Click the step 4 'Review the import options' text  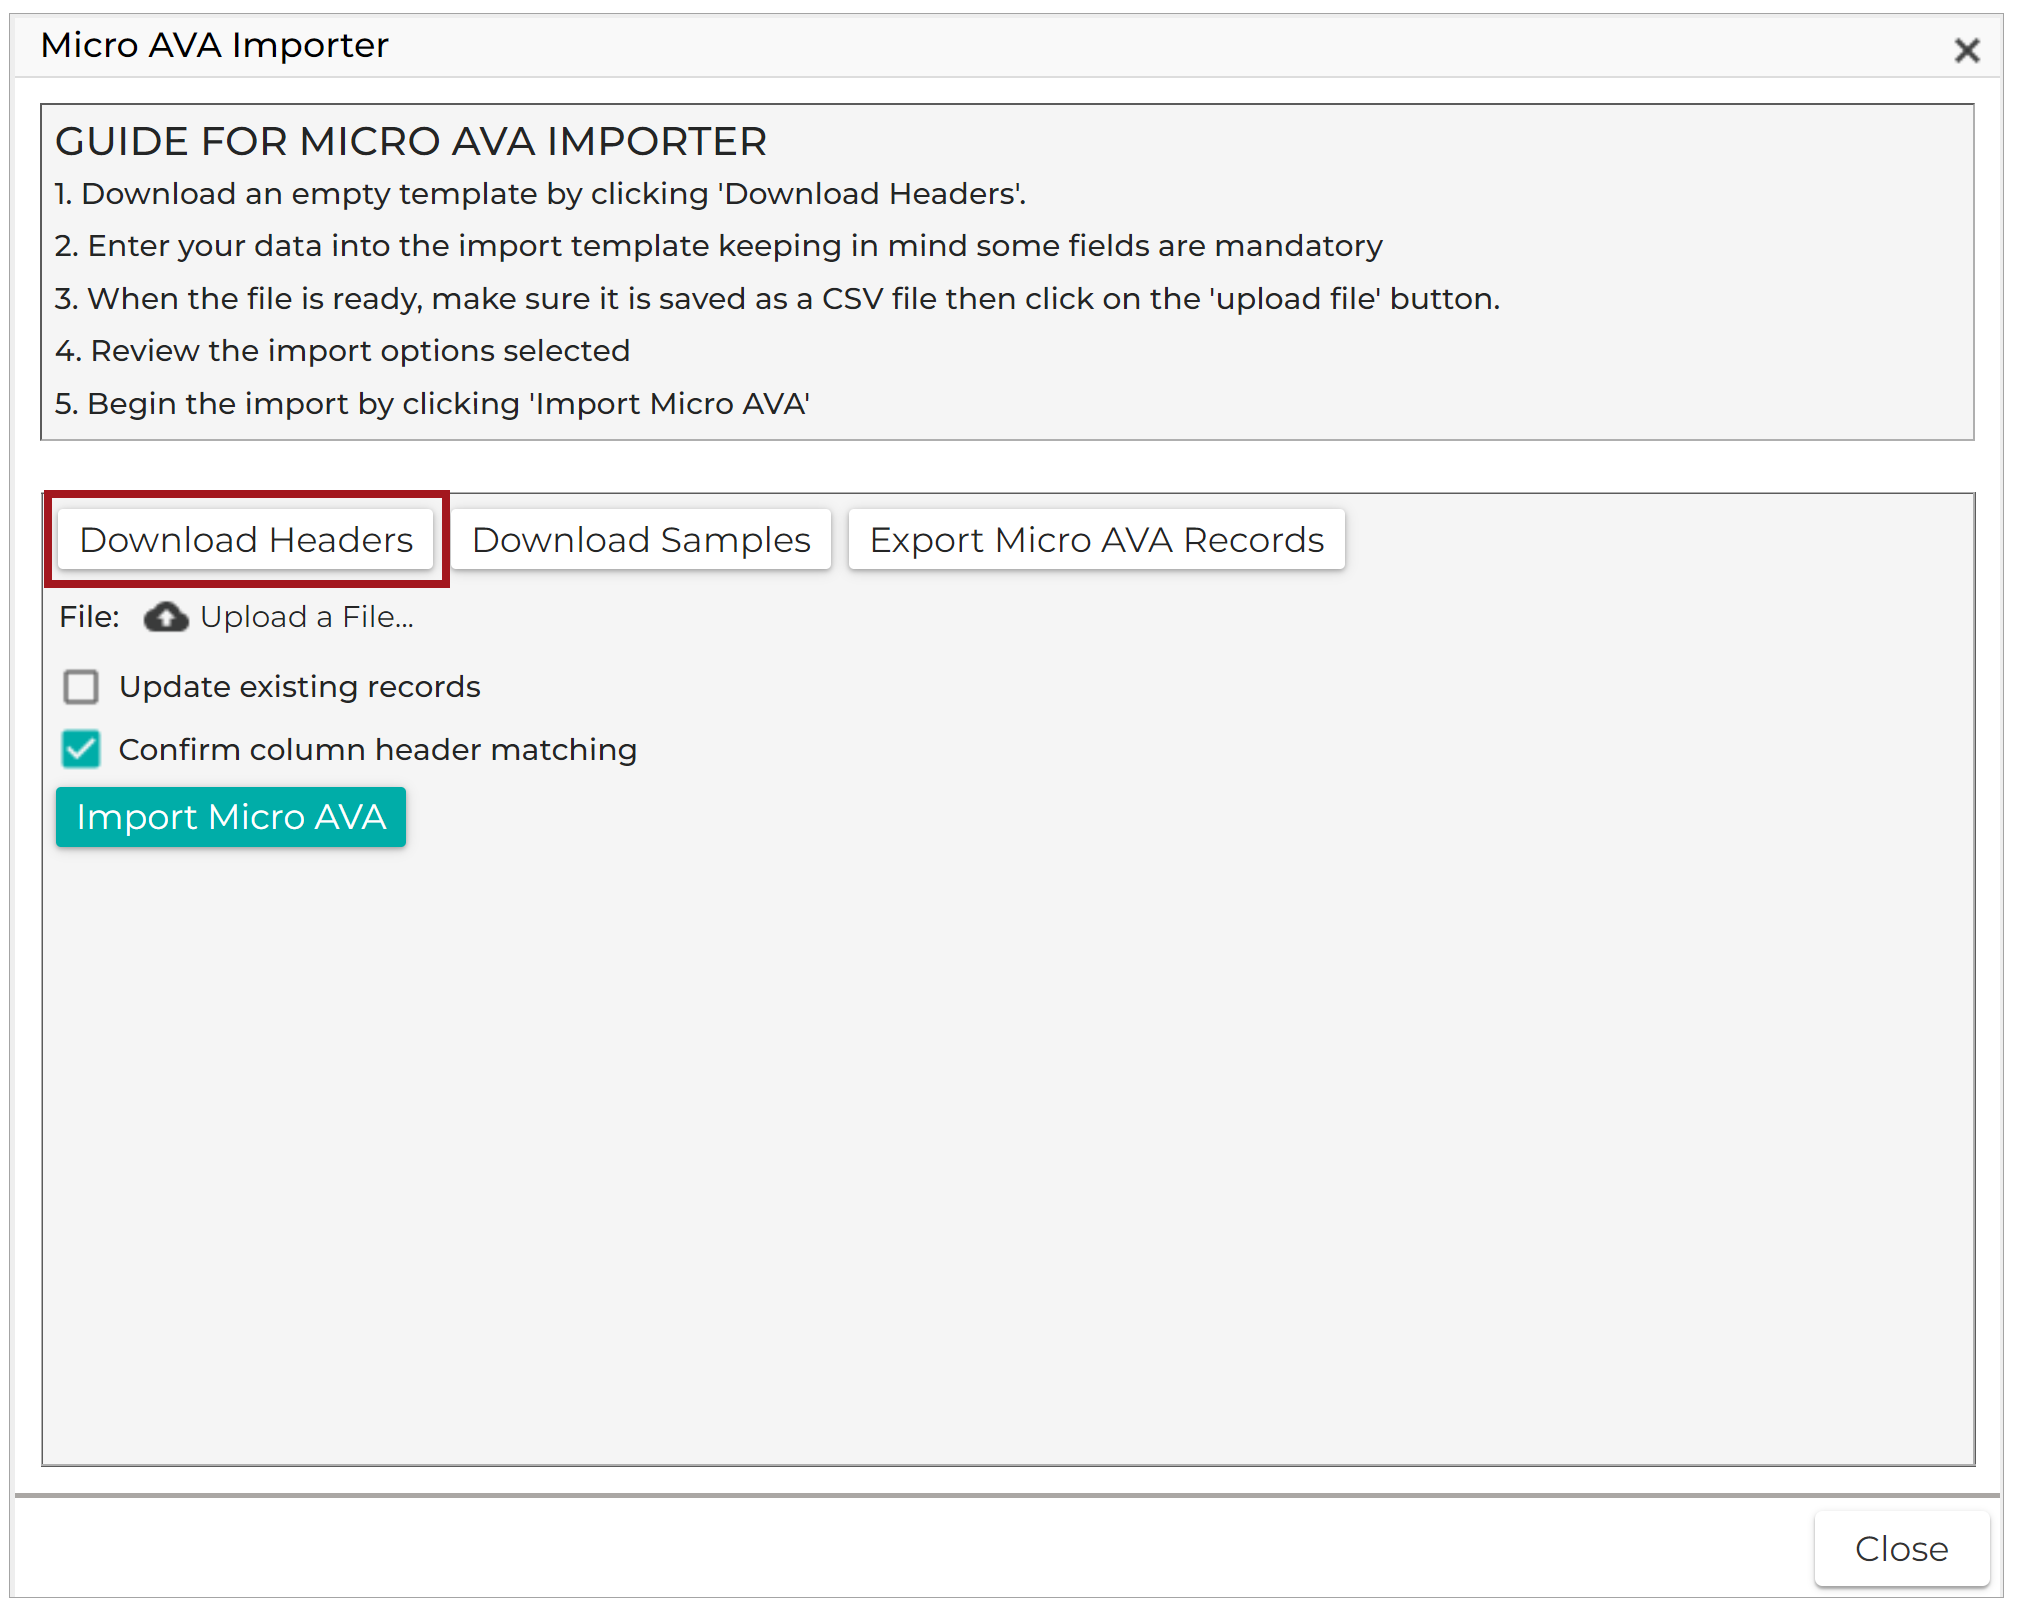pos(343,351)
